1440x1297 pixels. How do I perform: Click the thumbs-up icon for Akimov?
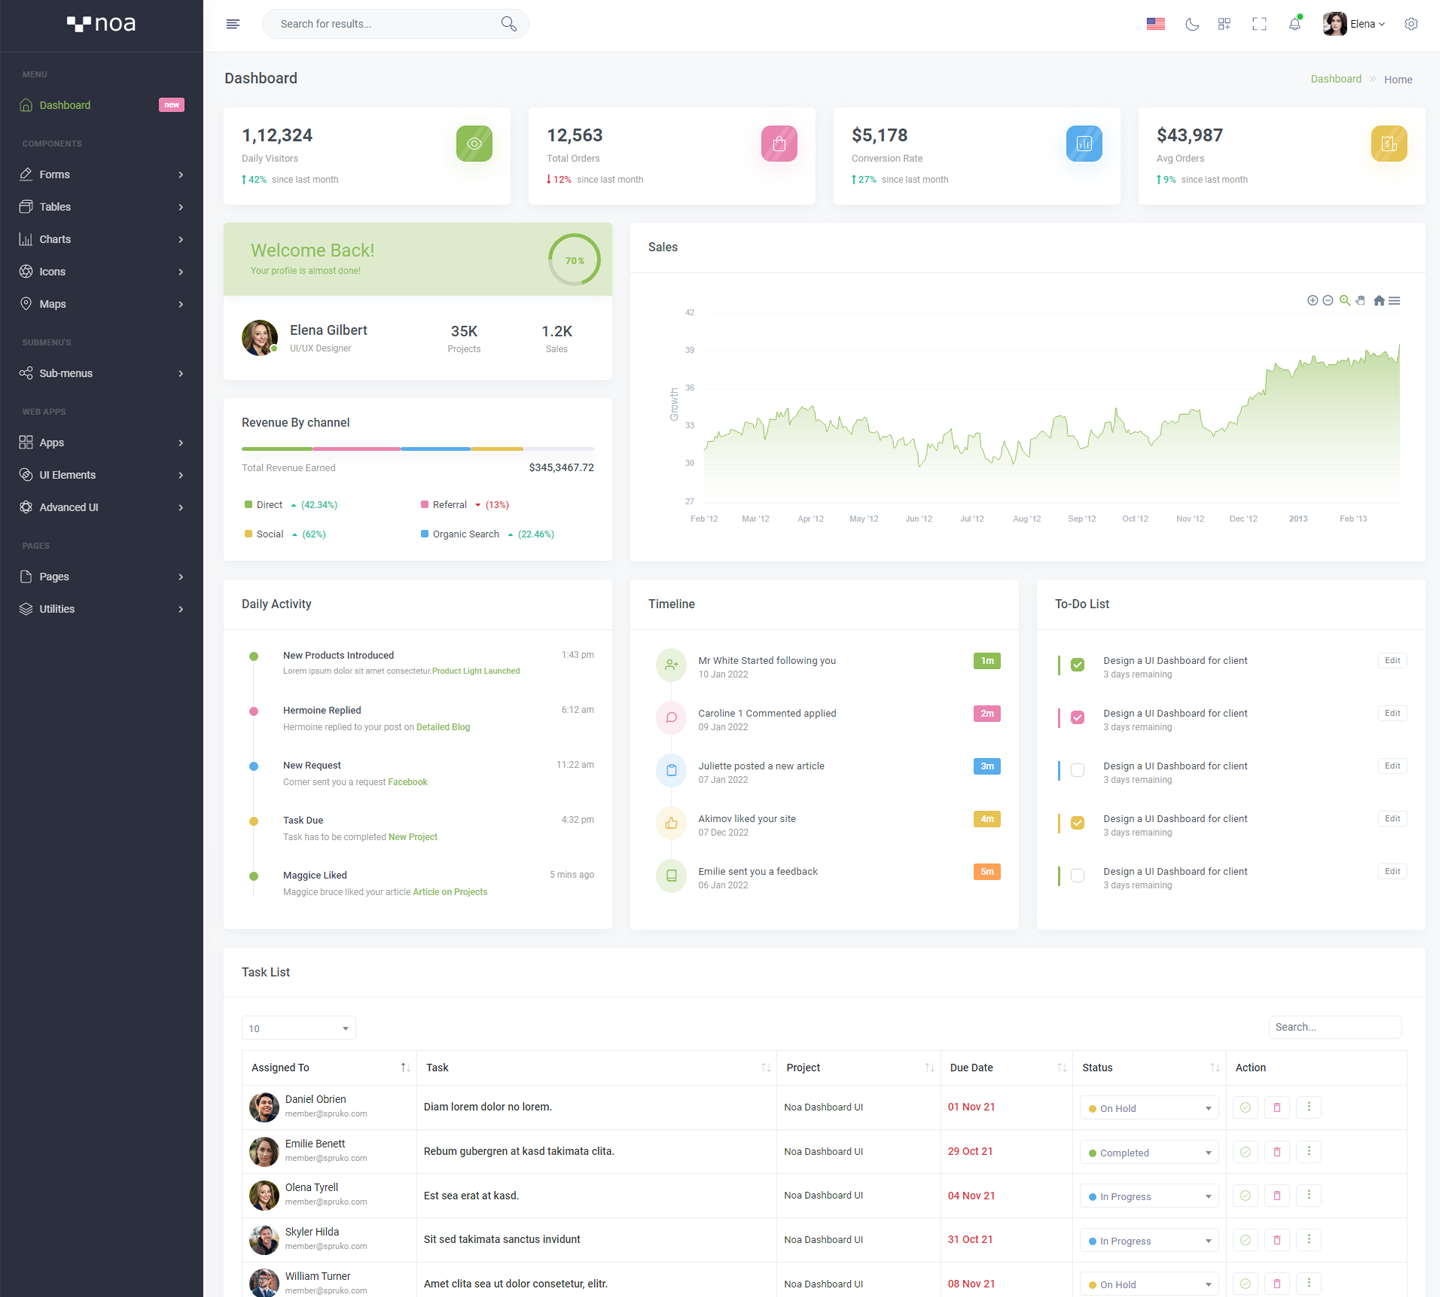click(671, 823)
